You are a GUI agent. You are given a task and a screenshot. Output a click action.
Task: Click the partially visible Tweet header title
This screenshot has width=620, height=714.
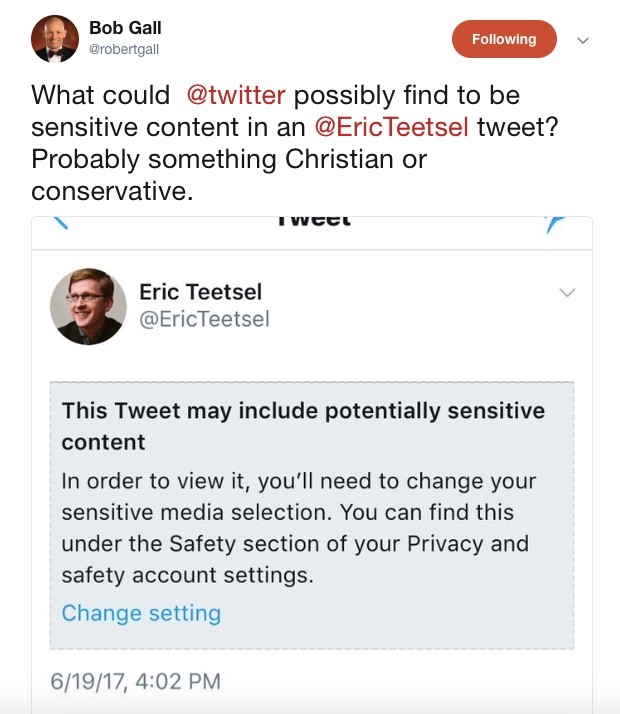(312, 221)
